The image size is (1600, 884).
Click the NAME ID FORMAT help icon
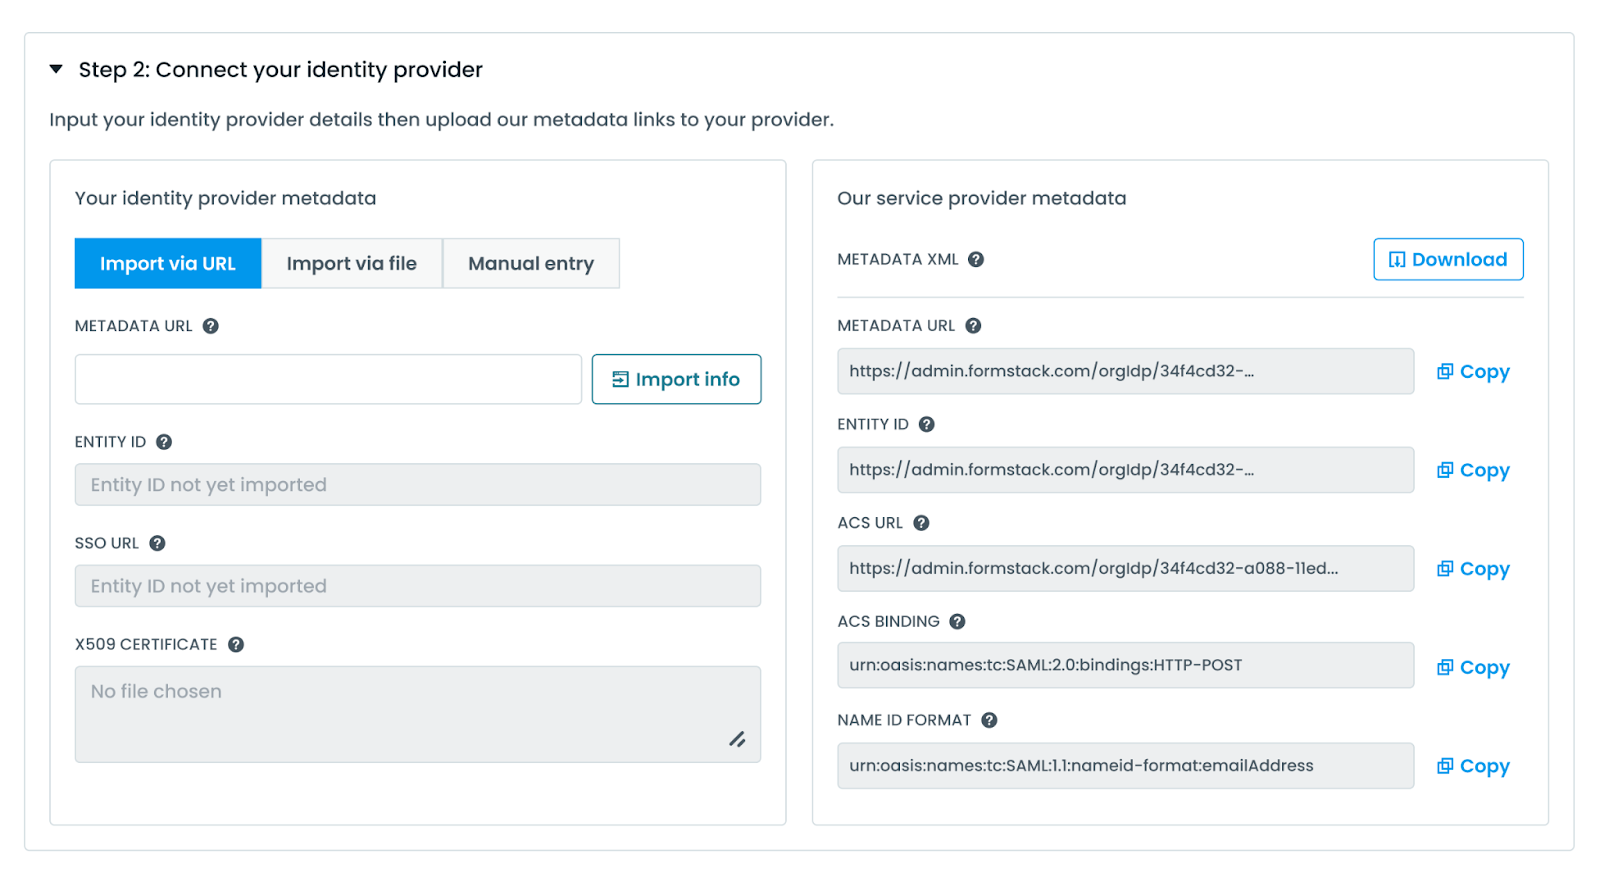989,720
